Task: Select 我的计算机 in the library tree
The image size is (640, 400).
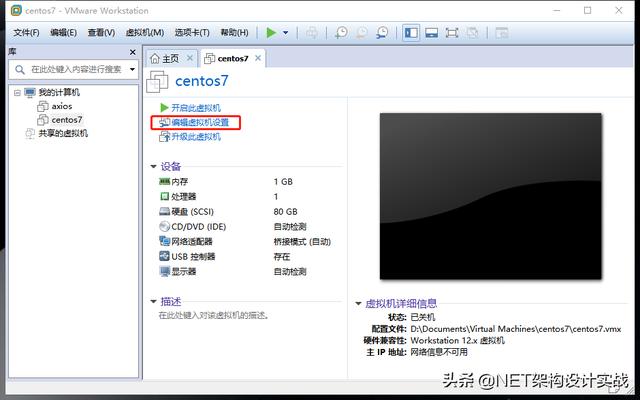Action: [59, 93]
